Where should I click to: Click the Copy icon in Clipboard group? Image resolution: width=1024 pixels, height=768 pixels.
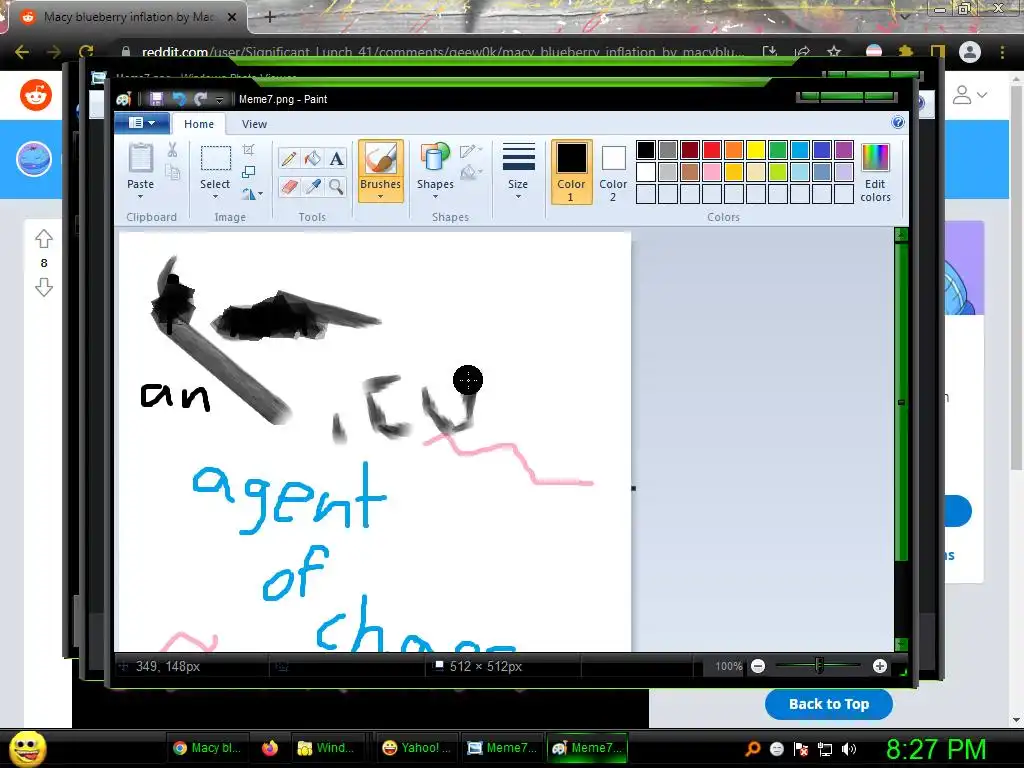[x=172, y=172]
